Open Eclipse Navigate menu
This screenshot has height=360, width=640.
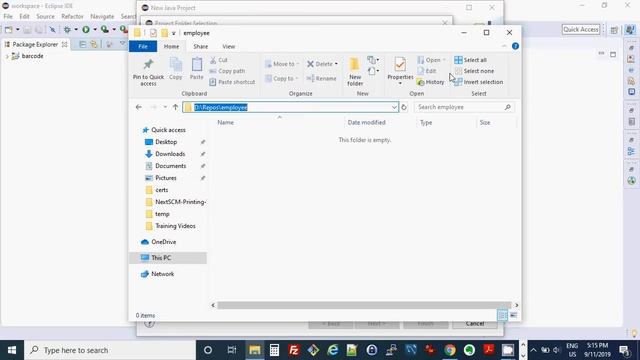pos(102,16)
